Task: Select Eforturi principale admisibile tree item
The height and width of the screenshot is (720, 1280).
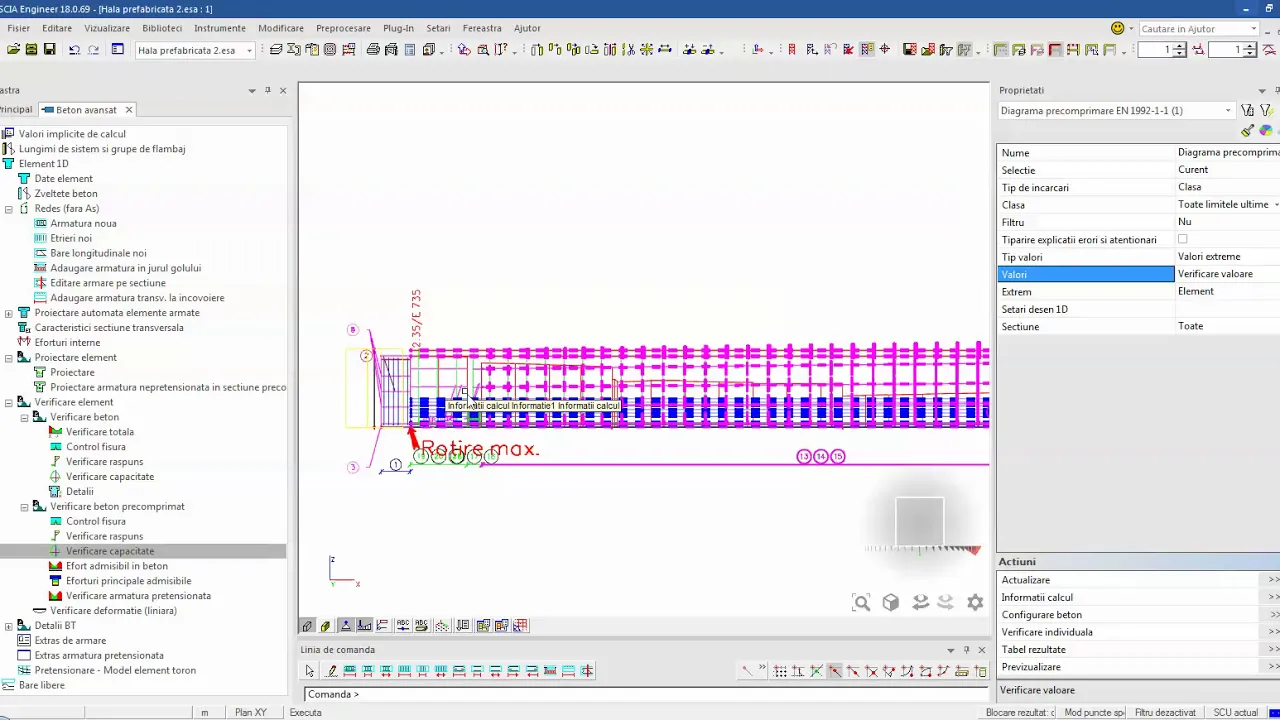Action: click(x=128, y=581)
